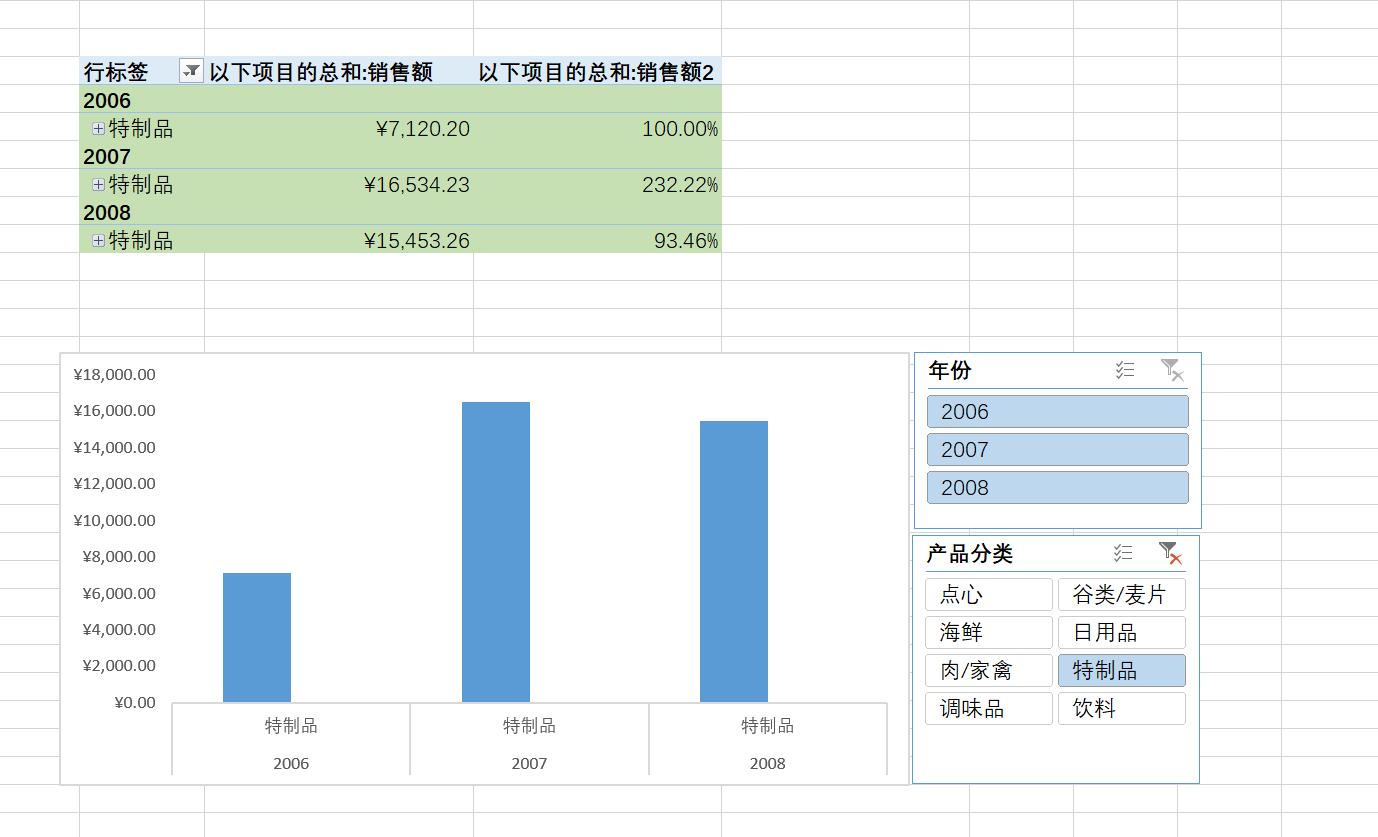Select 饮料 in the 产品分类 slicer
Viewport: 1378px width, 837px height.
coord(1122,709)
